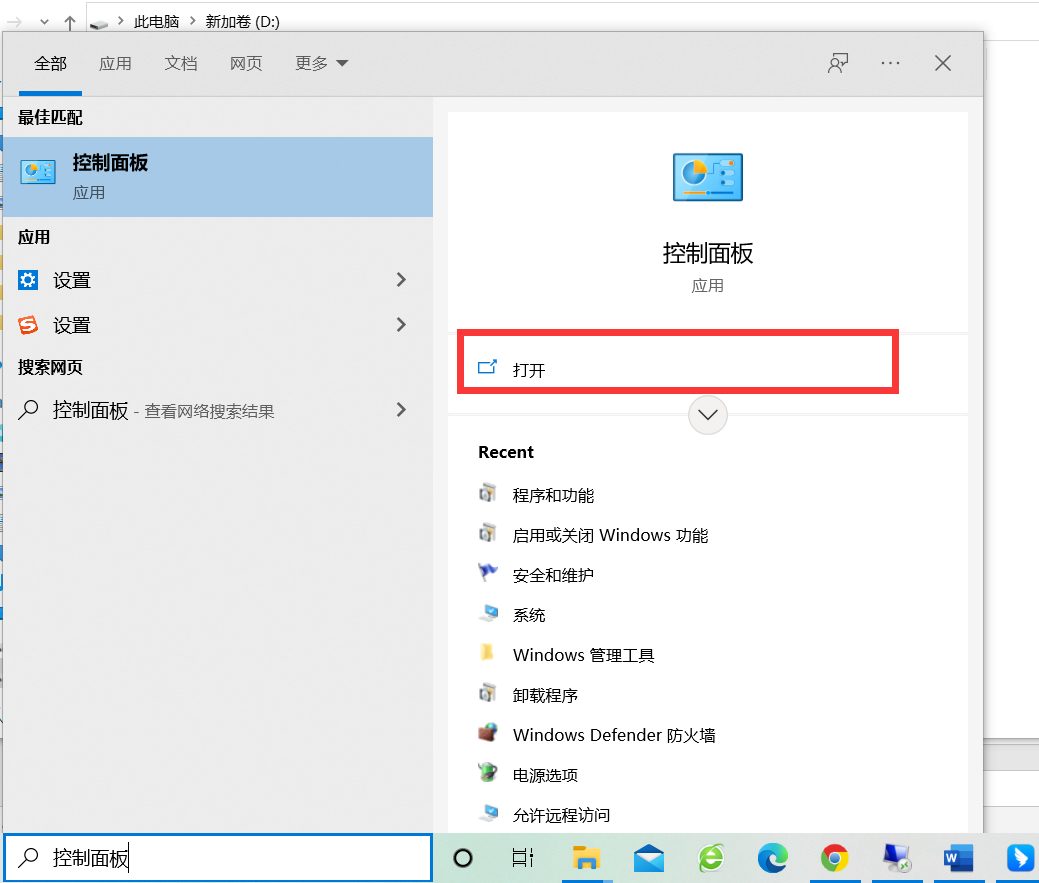Open the 控制面板 best match result
This screenshot has width=1039, height=883.
217,177
